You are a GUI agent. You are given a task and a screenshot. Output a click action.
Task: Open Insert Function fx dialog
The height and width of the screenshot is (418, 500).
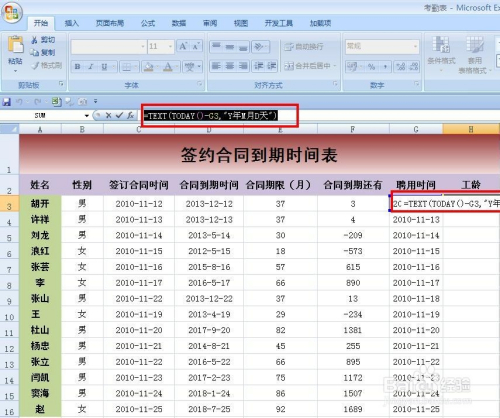click(130, 115)
